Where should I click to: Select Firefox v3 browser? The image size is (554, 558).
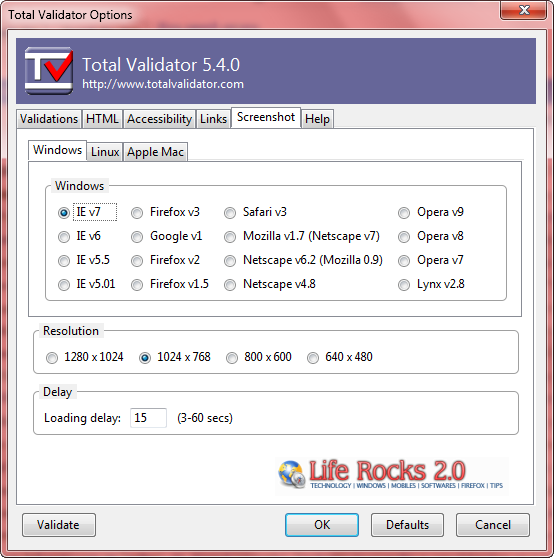(137, 213)
